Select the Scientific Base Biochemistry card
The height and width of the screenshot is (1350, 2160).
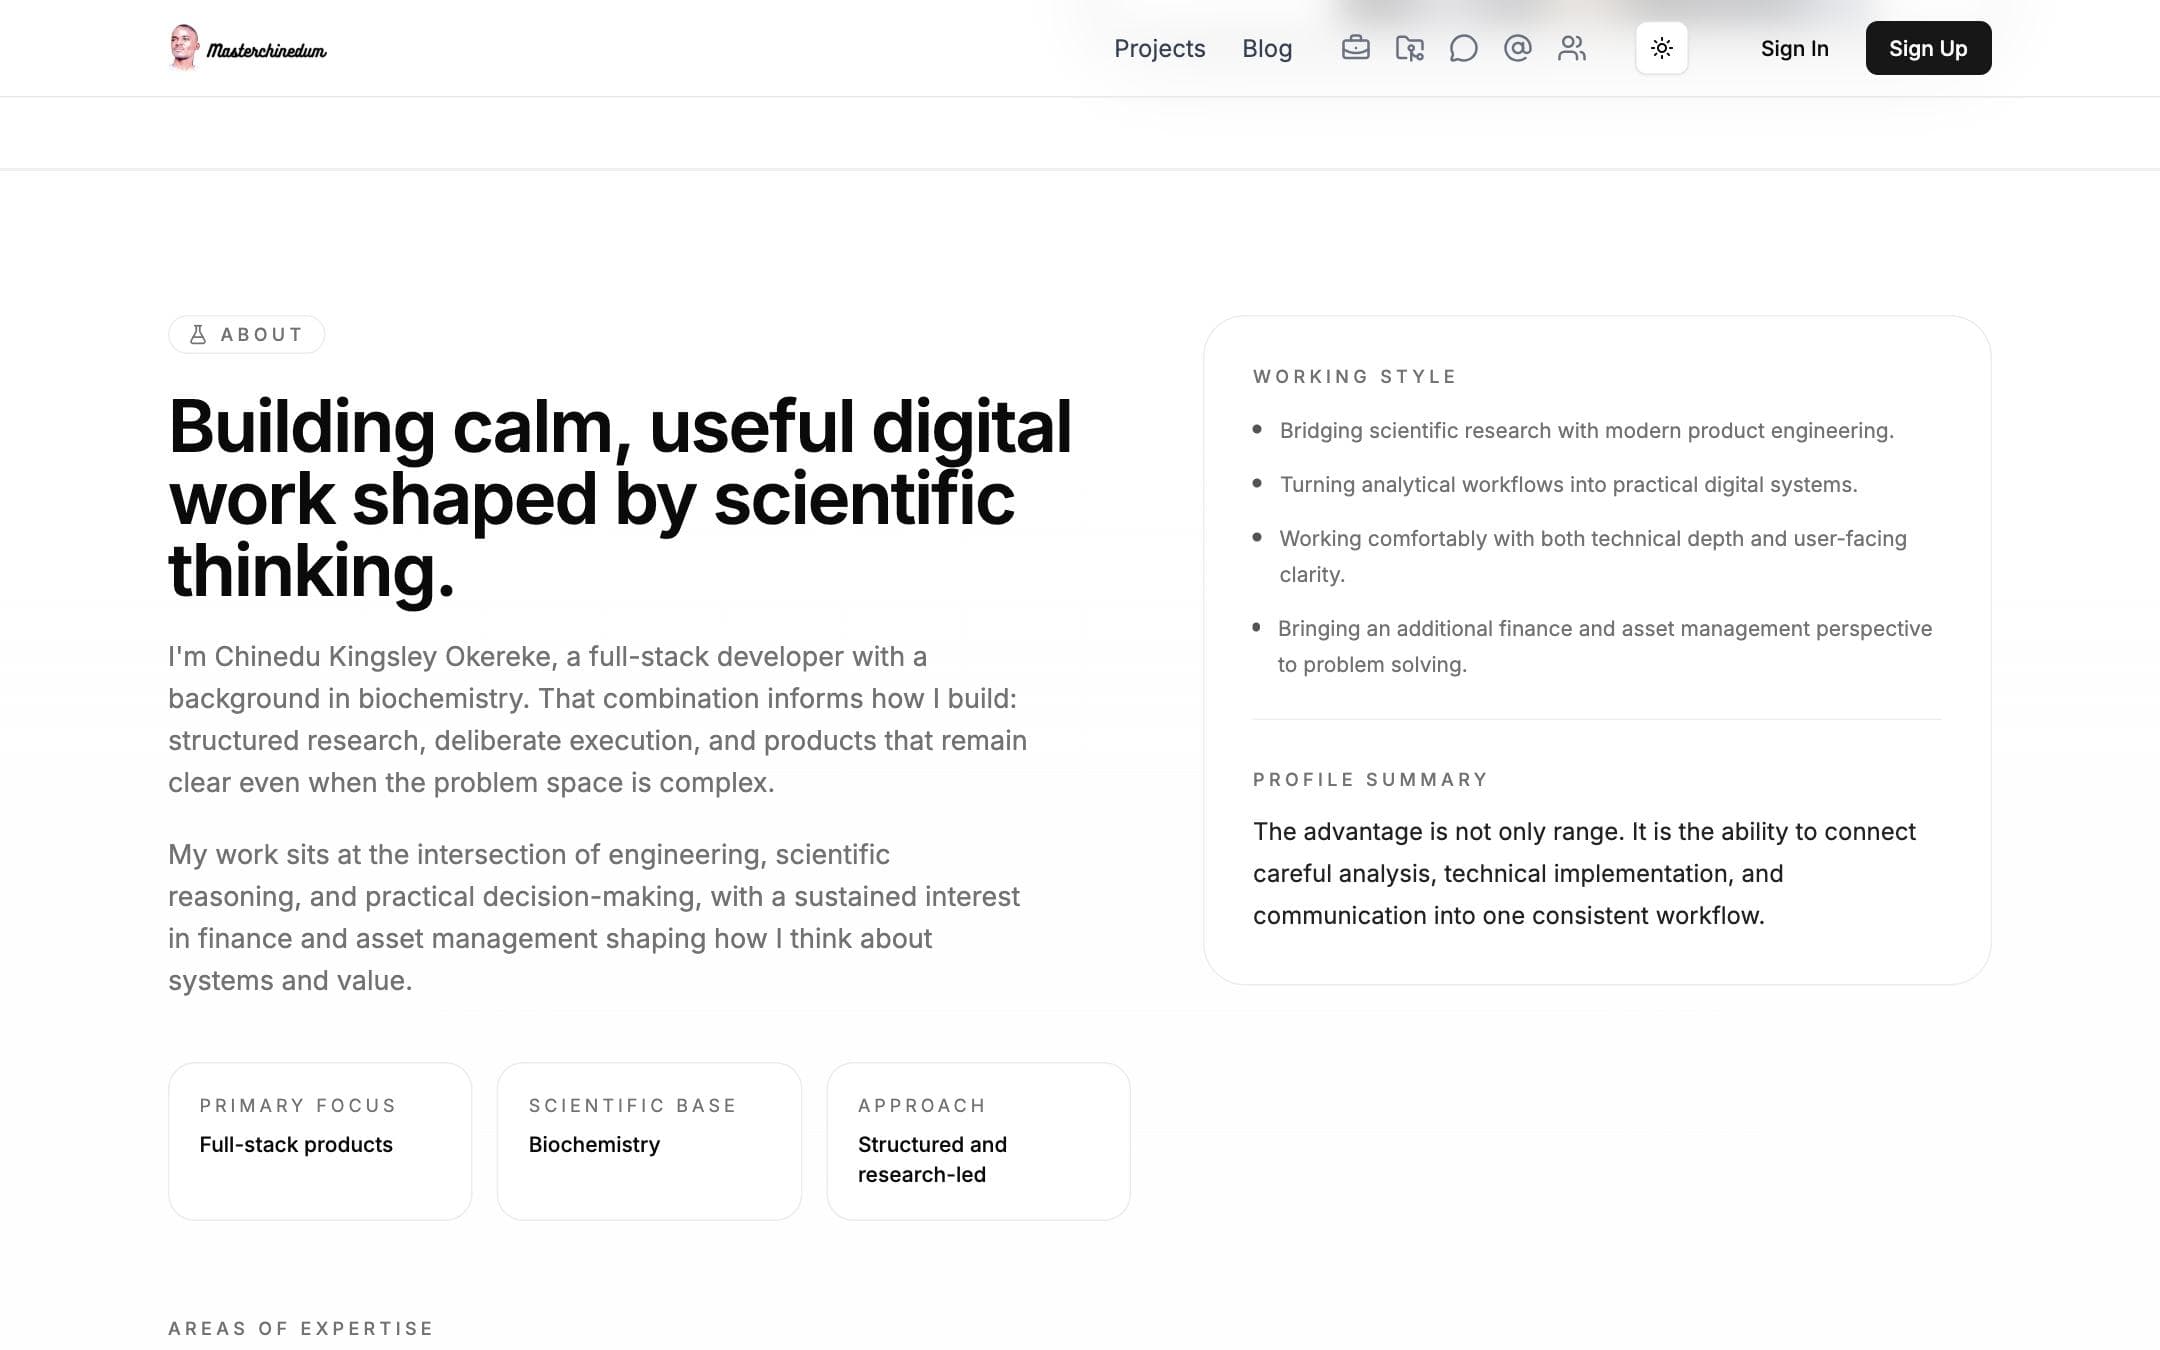click(649, 1141)
